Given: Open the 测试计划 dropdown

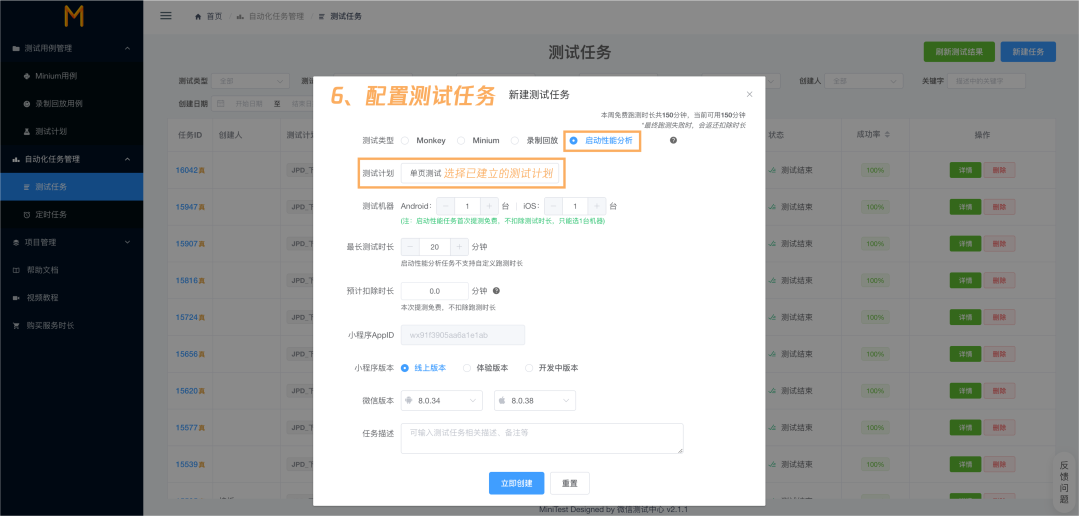Looking at the screenshot, I should pyautogui.click(x=480, y=174).
